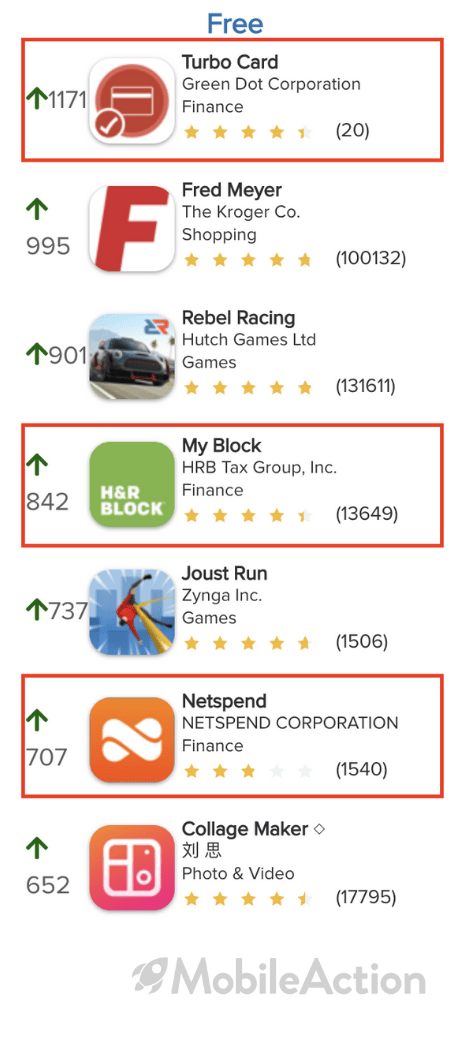Open Green Dot Corporation developer link
Screen dimensions: 450x1046
pyautogui.click(x=271, y=85)
